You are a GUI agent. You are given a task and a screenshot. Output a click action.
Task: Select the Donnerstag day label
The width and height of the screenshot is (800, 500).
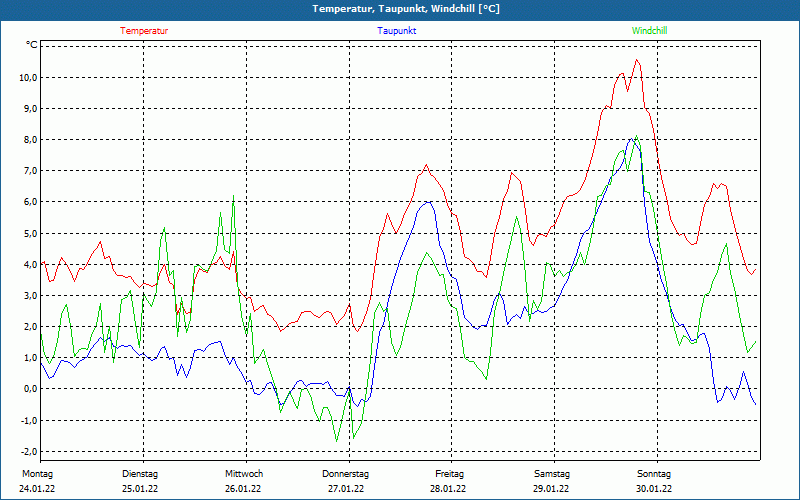point(346,474)
